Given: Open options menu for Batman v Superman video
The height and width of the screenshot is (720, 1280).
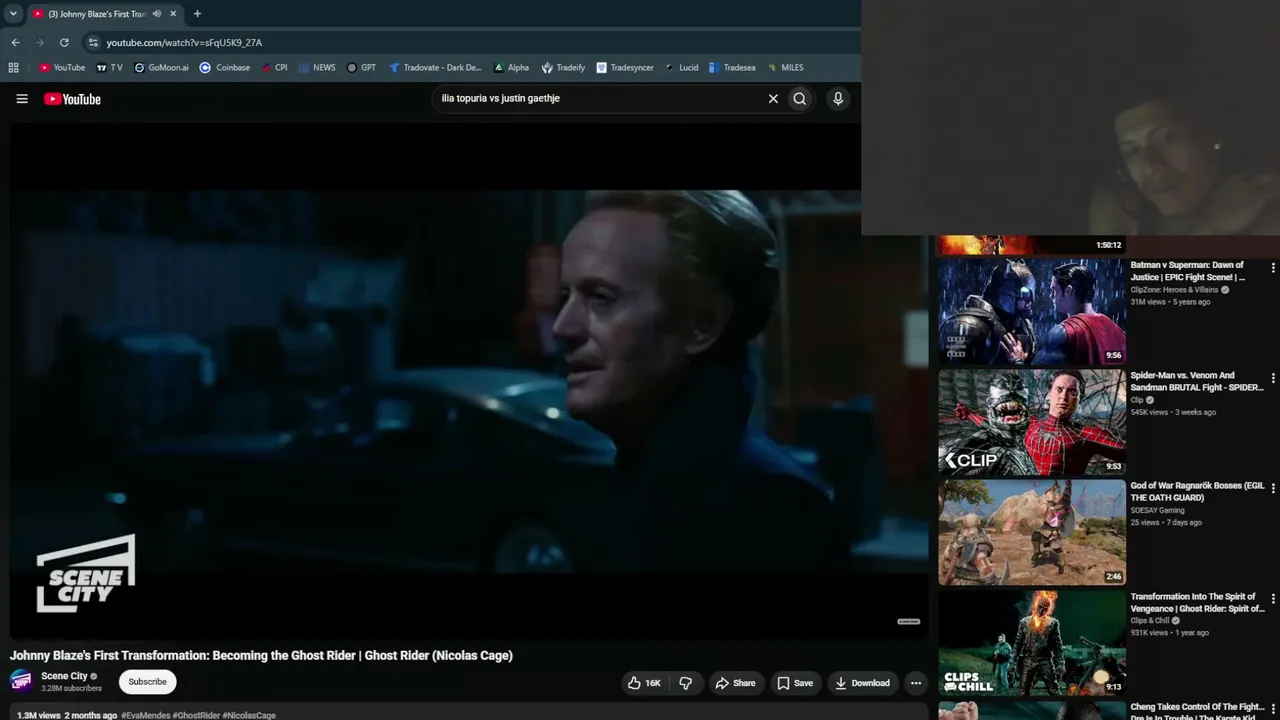Looking at the screenshot, I should point(1273,268).
